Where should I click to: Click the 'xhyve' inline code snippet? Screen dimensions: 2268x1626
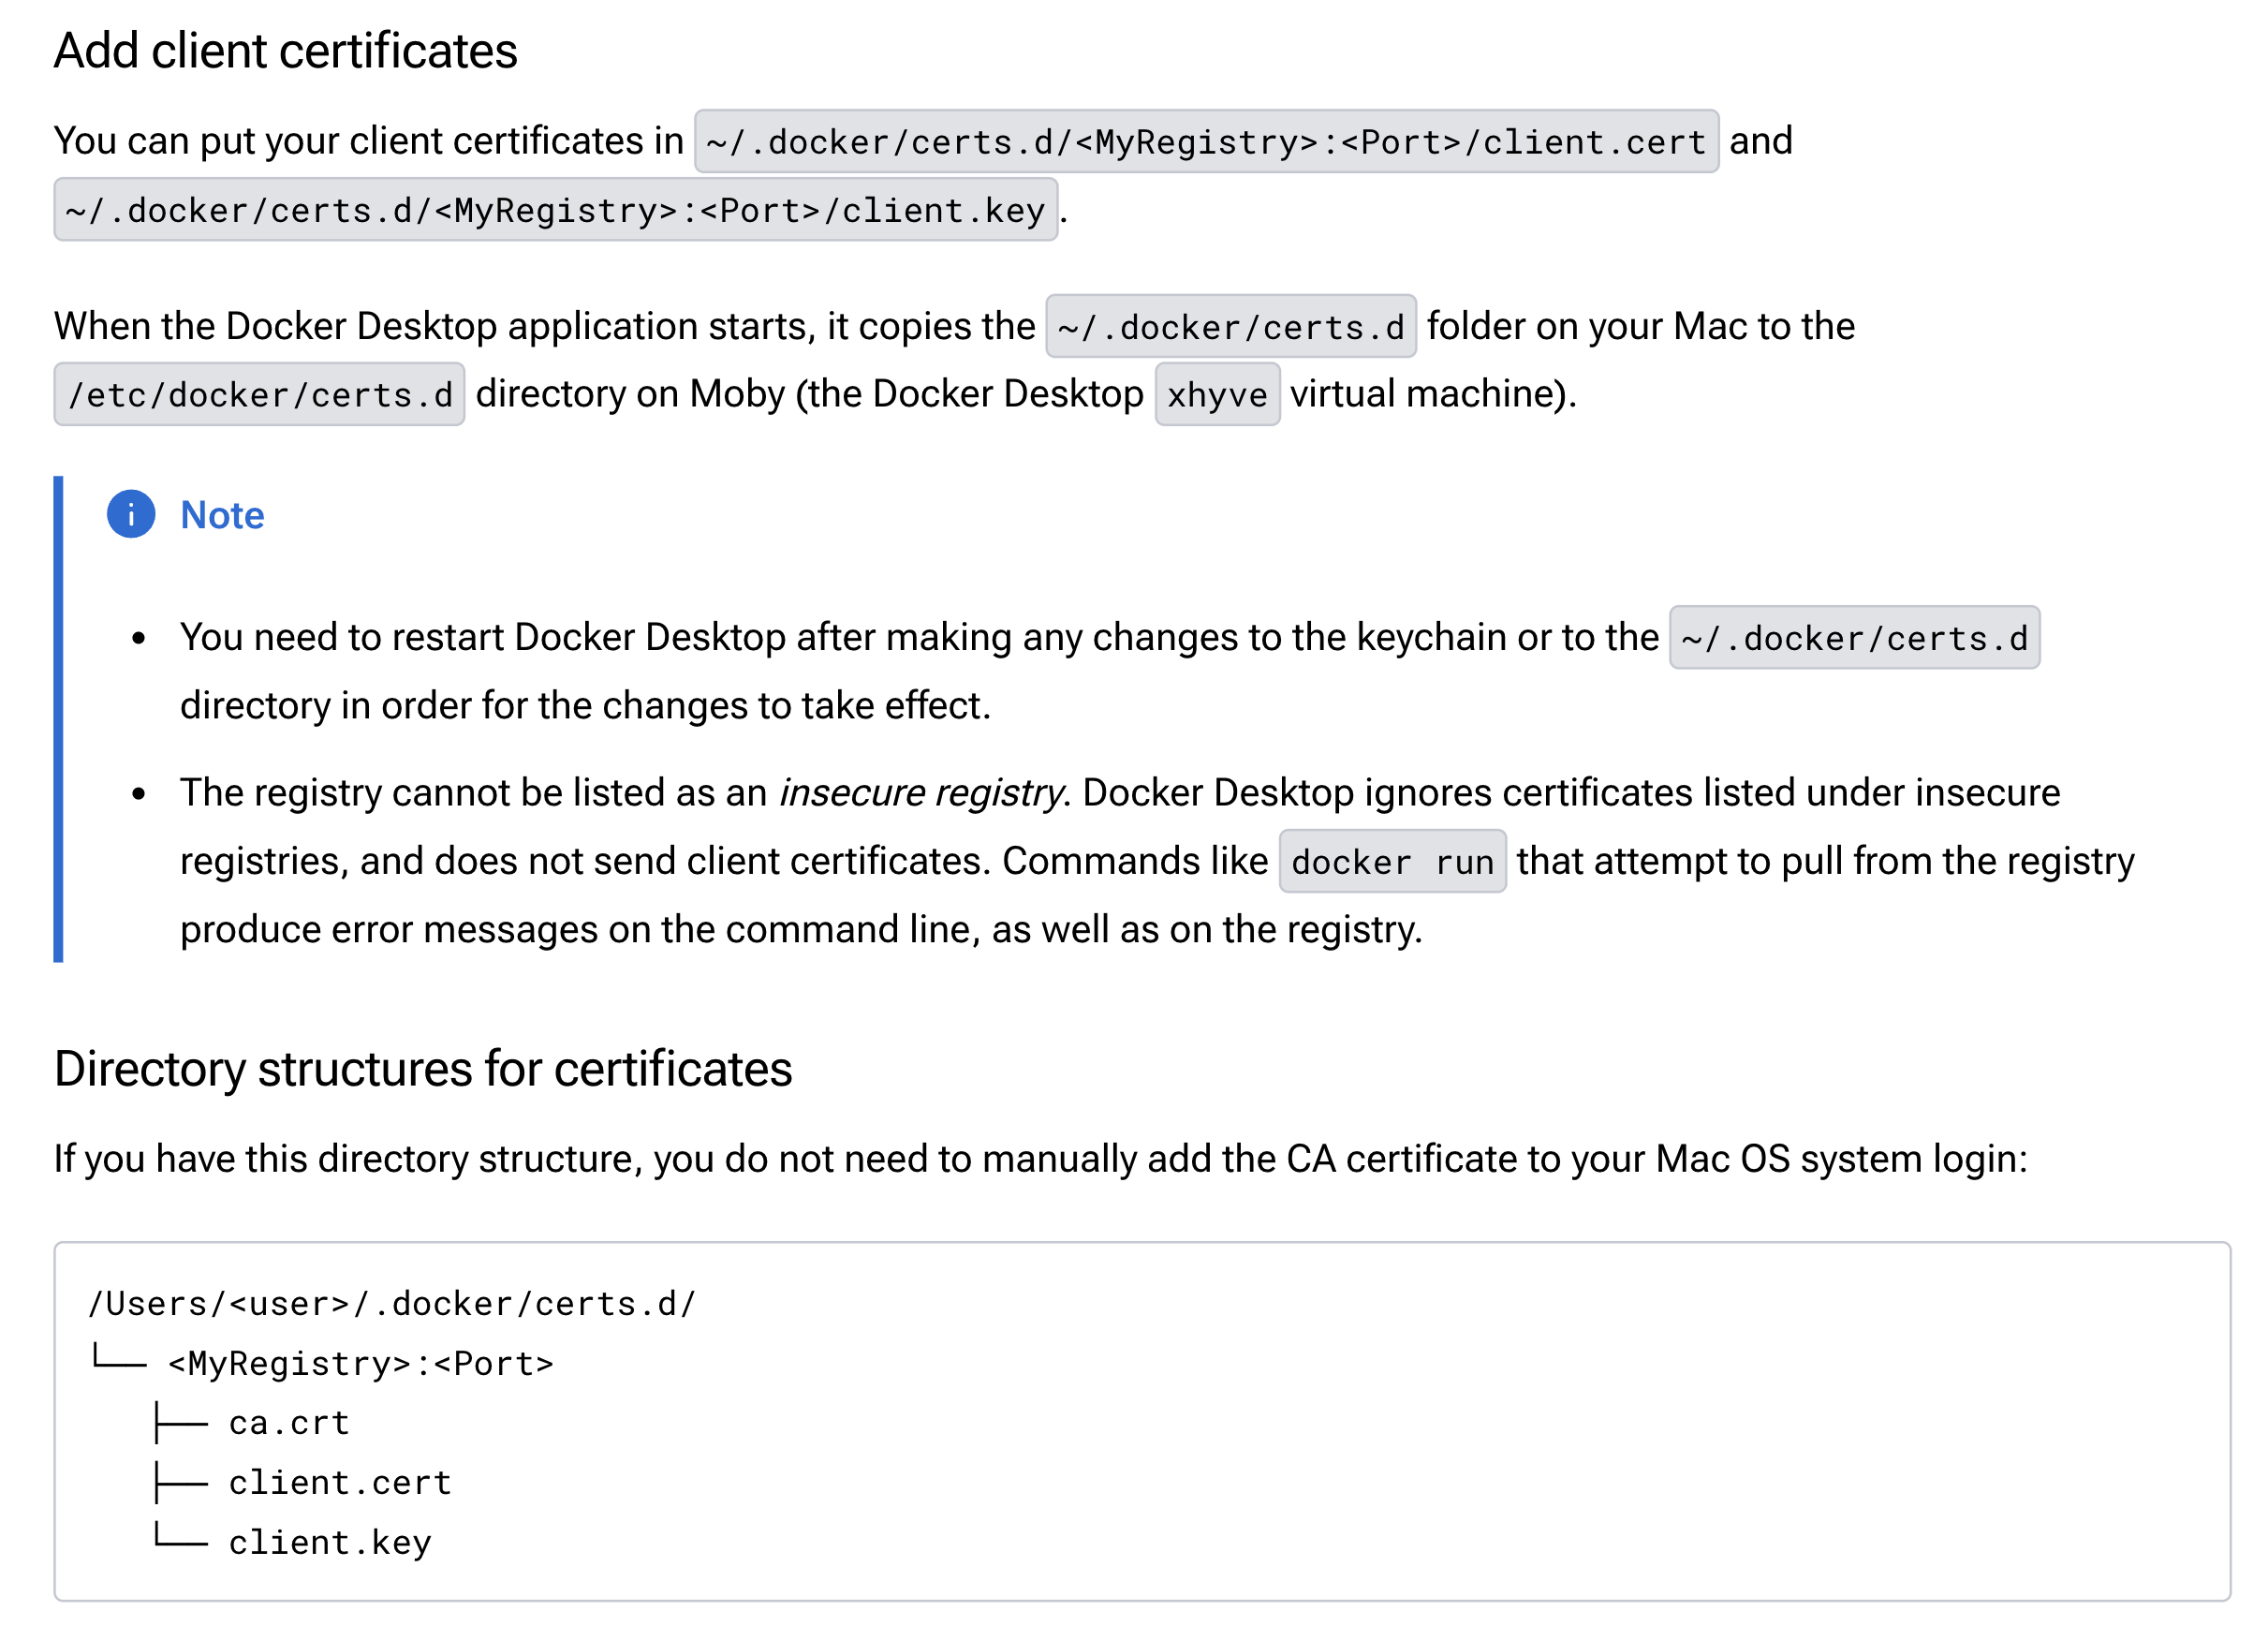(x=1216, y=395)
